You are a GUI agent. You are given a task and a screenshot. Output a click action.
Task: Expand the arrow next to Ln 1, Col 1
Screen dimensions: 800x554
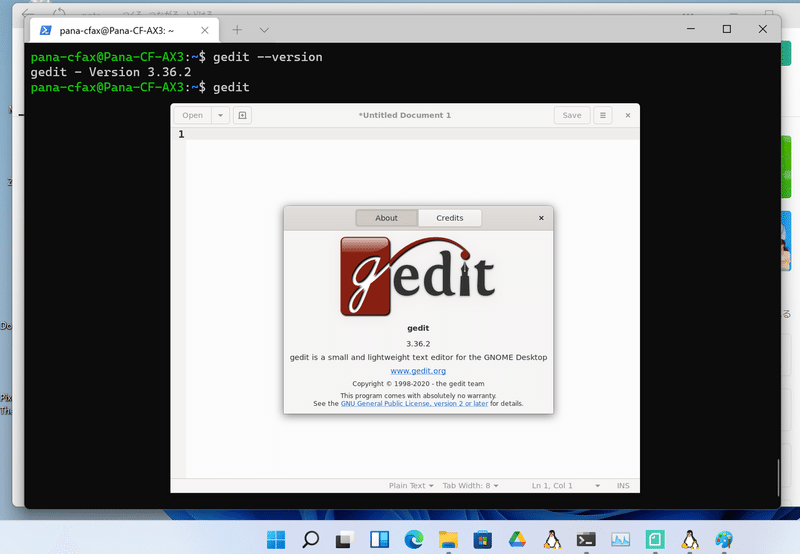[x=597, y=486]
